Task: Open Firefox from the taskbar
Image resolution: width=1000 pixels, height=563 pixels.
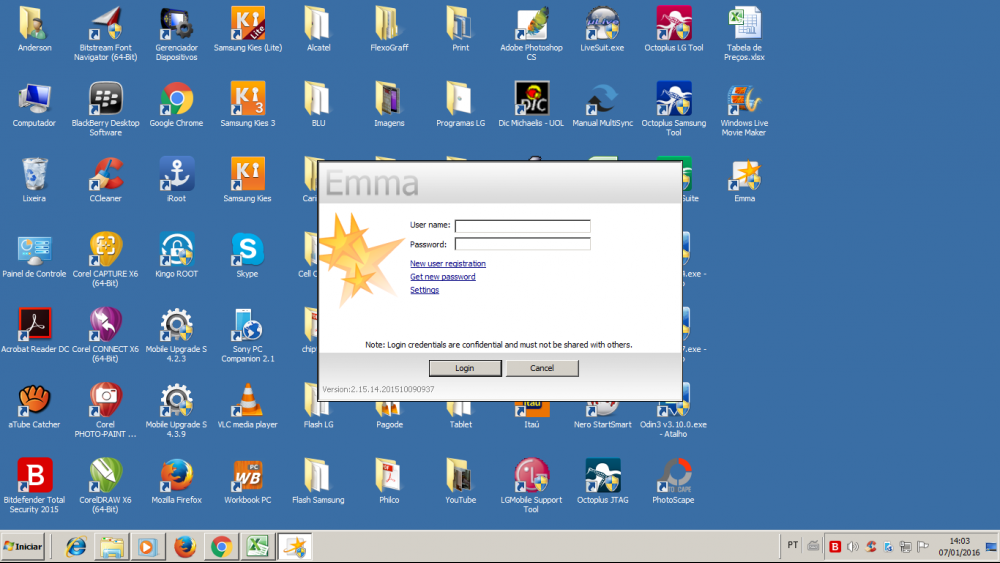Action: [x=185, y=546]
